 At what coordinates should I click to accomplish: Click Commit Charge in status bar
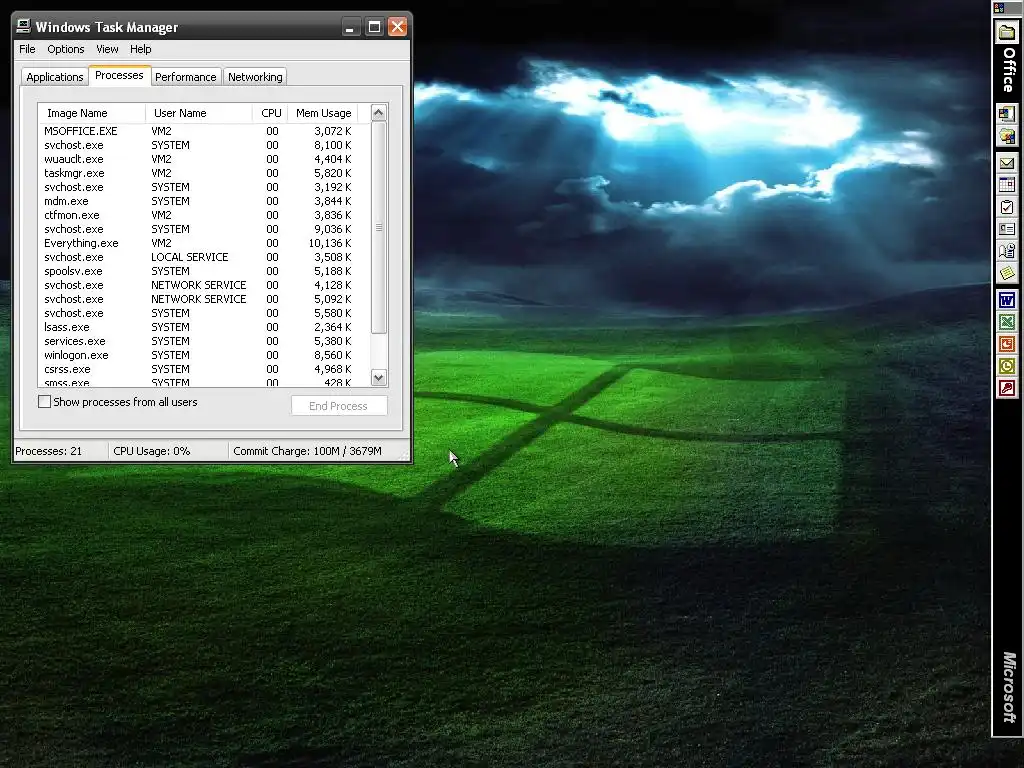pyautogui.click(x=307, y=451)
